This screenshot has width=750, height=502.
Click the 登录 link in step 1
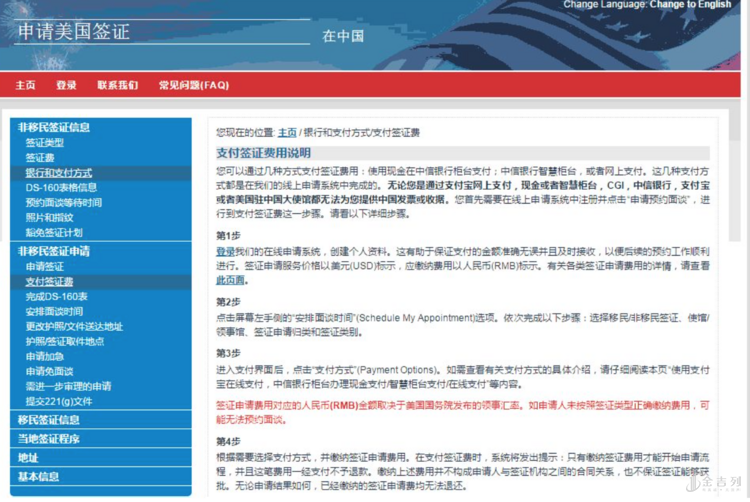226,251
